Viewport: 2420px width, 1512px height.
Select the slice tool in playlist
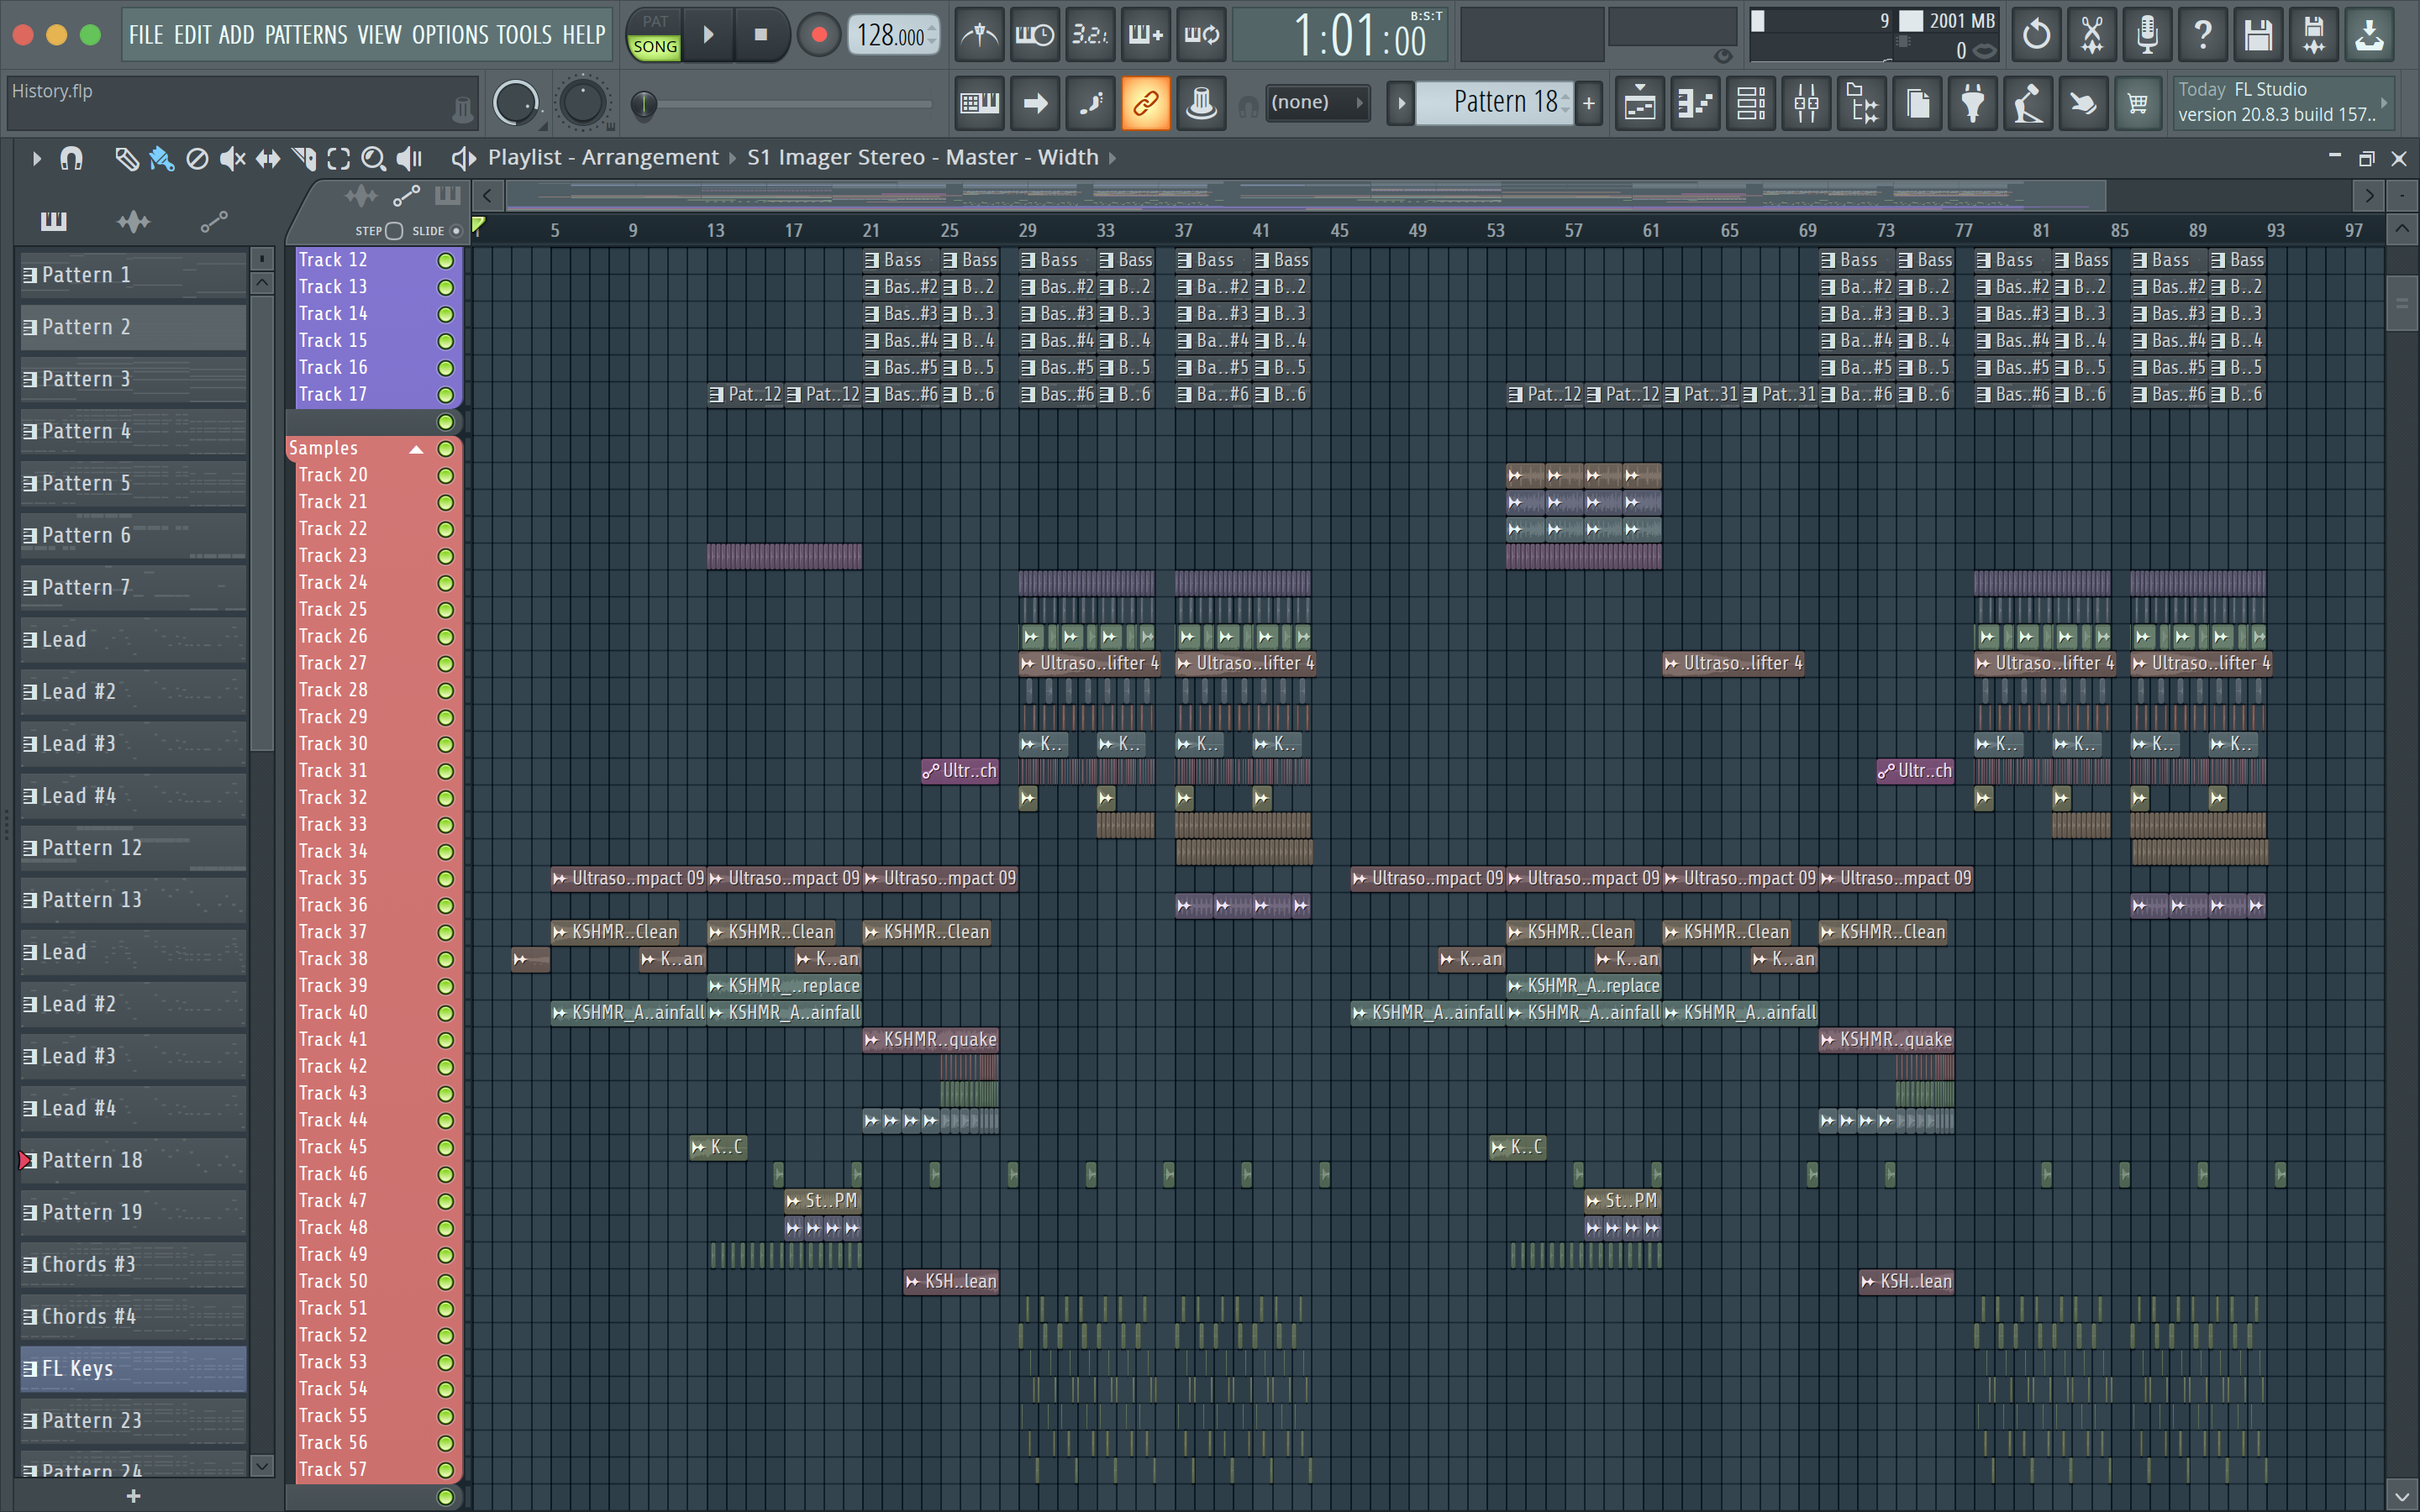coord(304,158)
